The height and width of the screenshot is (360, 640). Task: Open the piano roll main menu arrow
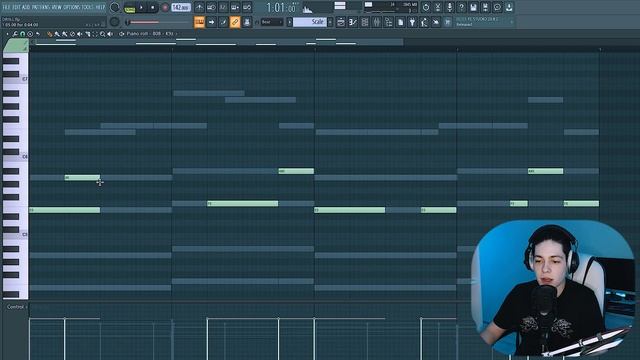[7, 34]
